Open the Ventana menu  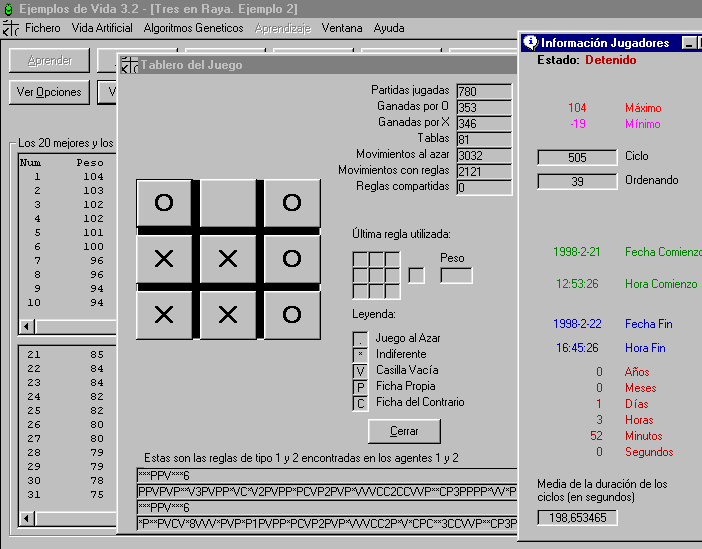pyautogui.click(x=342, y=28)
